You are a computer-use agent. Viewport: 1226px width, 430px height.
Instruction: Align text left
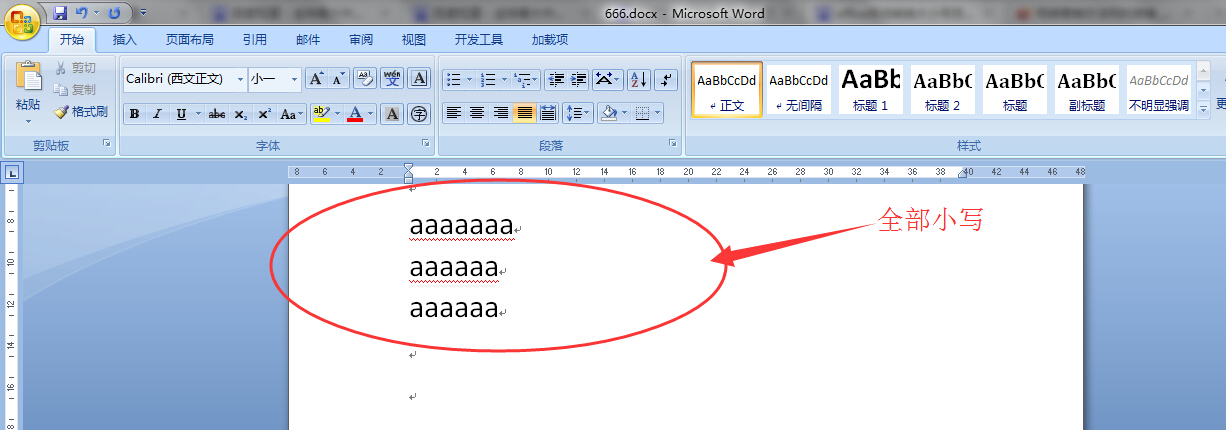tap(454, 113)
